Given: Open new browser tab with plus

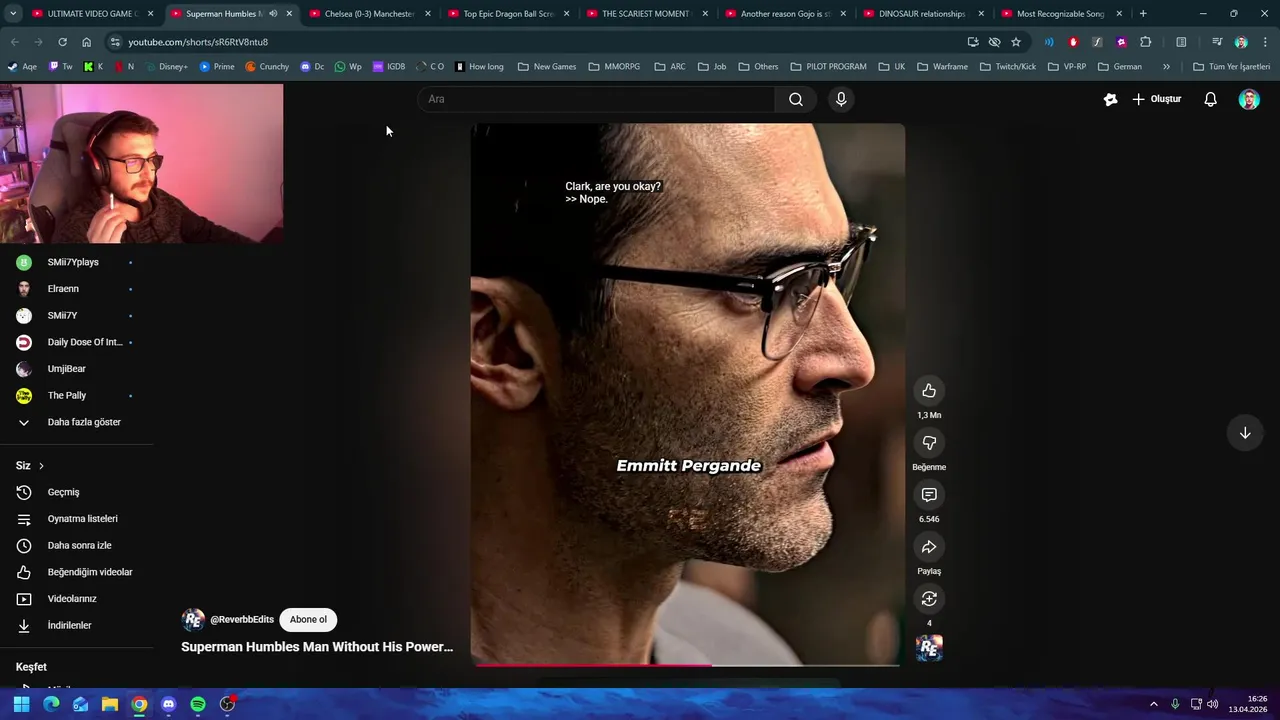Looking at the screenshot, I should coord(1143,14).
